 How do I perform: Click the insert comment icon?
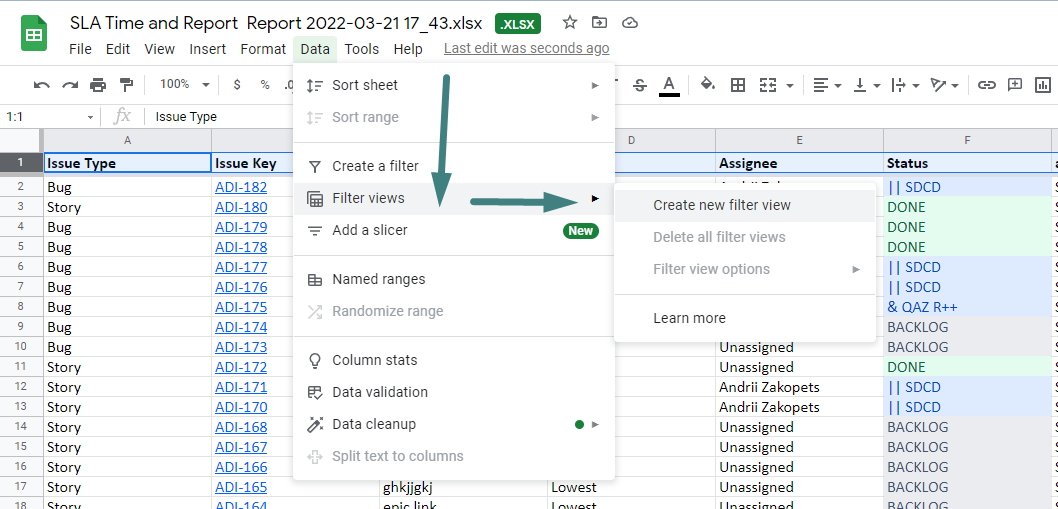(x=1015, y=85)
